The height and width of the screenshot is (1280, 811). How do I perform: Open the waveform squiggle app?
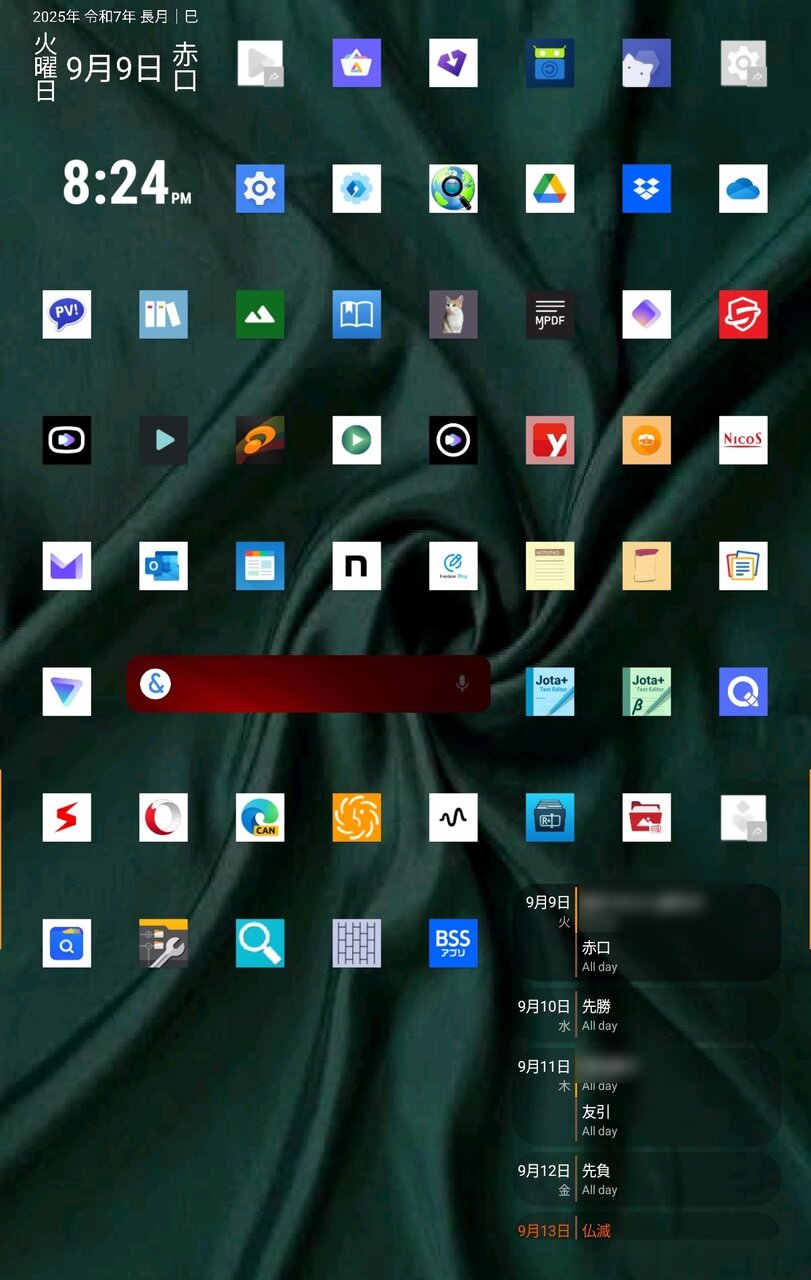(x=453, y=817)
